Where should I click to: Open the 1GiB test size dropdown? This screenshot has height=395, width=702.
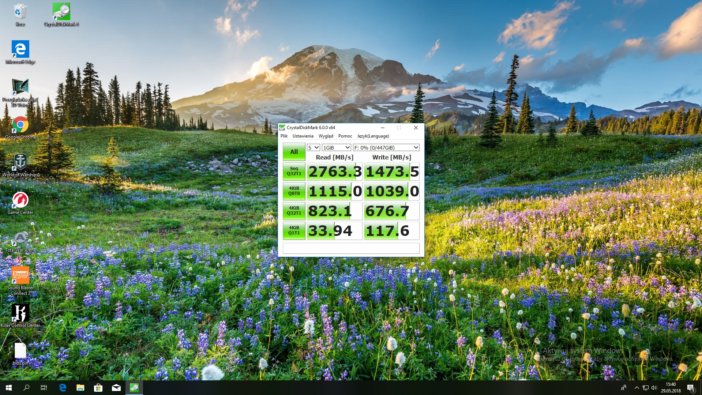point(336,147)
